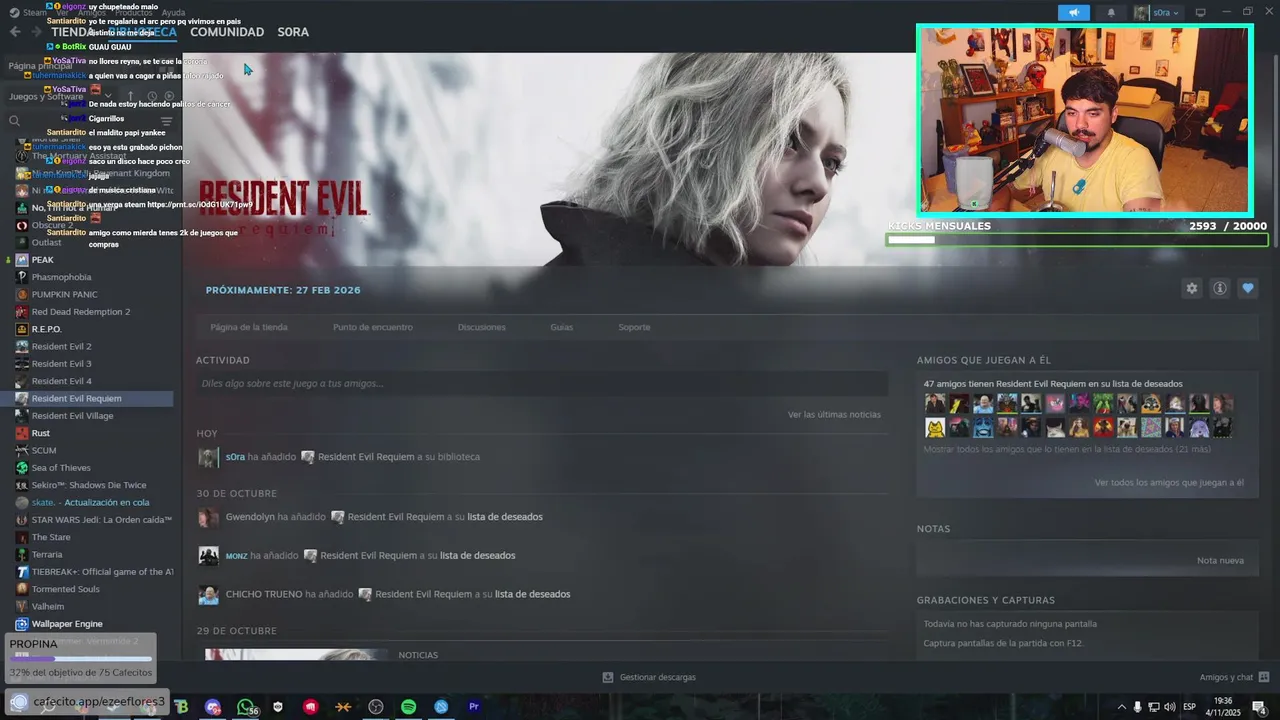1280x720 pixels.
Task: Open the network icon in system tray
Action: tap(1154, 707)
